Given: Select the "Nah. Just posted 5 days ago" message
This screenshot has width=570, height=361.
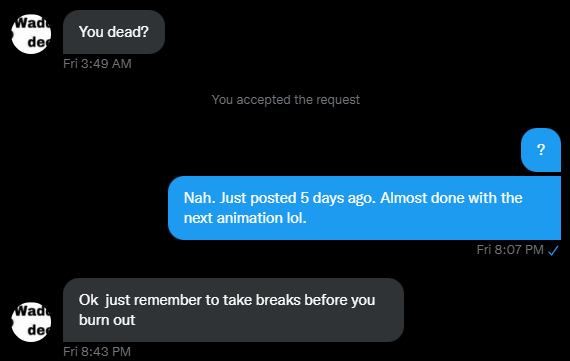Looking at the screenshot, I should click(364, 208).
